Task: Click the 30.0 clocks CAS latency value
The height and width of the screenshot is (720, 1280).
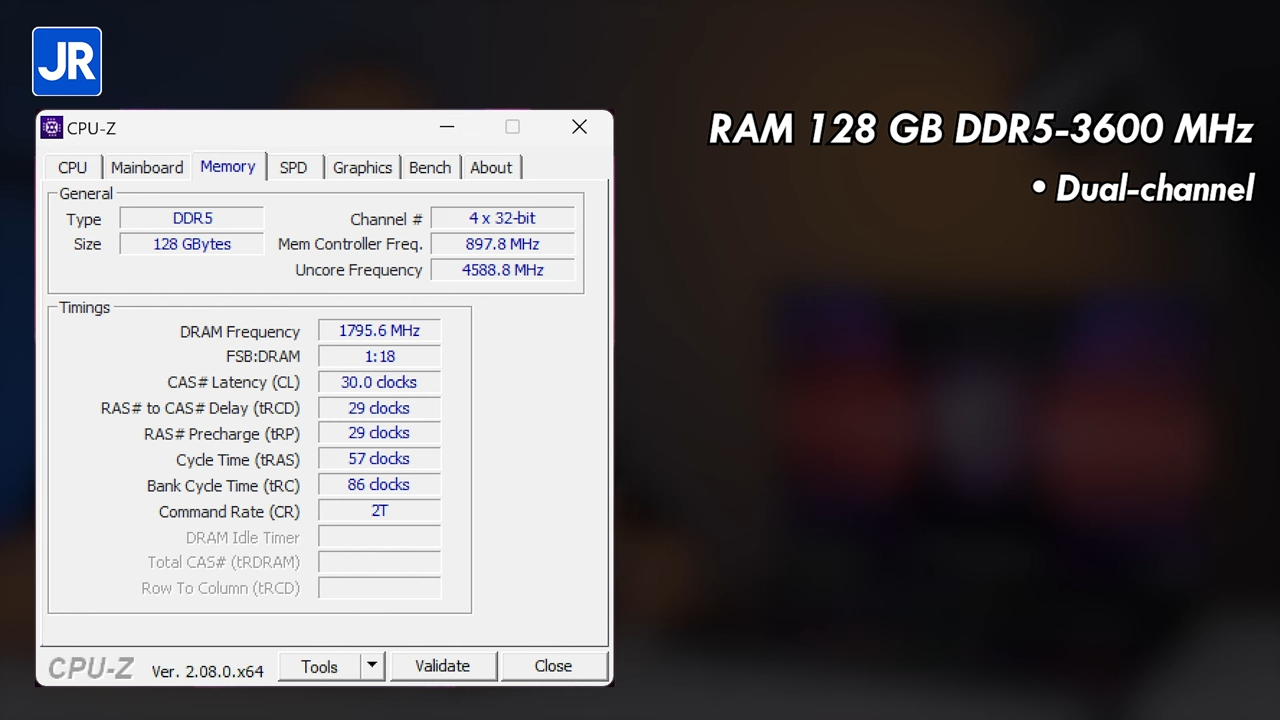Action: (379, 382)
